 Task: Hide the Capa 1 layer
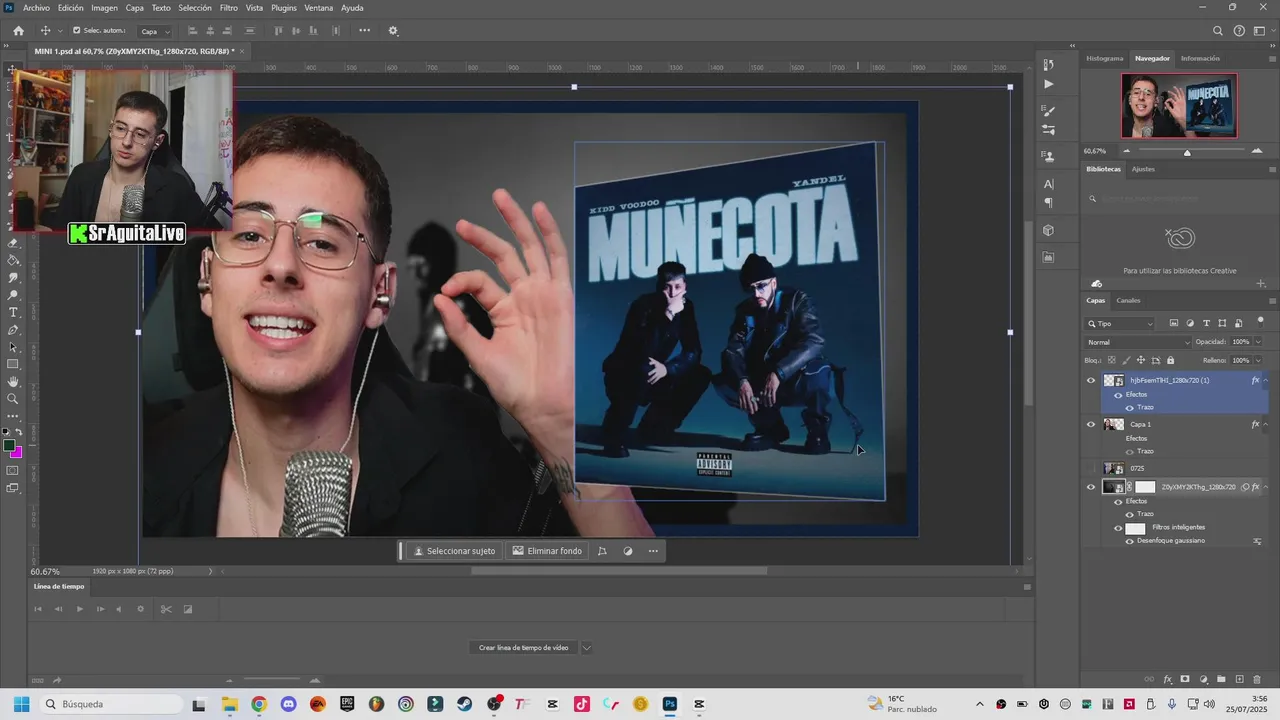coord(1091,424)
